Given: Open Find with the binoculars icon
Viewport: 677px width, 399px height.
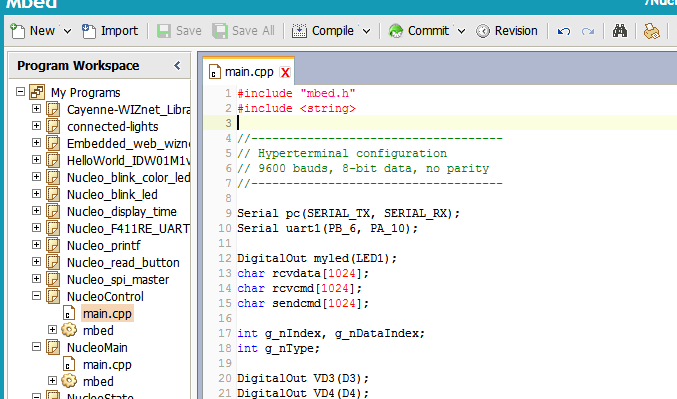Looking at the screenshot, I should (620, 31).
